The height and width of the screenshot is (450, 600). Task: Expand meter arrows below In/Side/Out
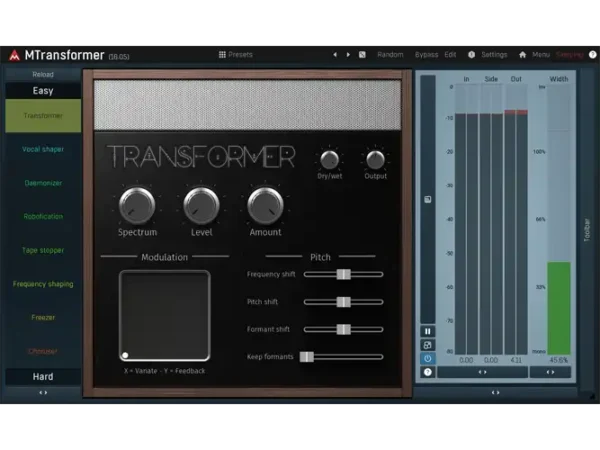(483, 372)
